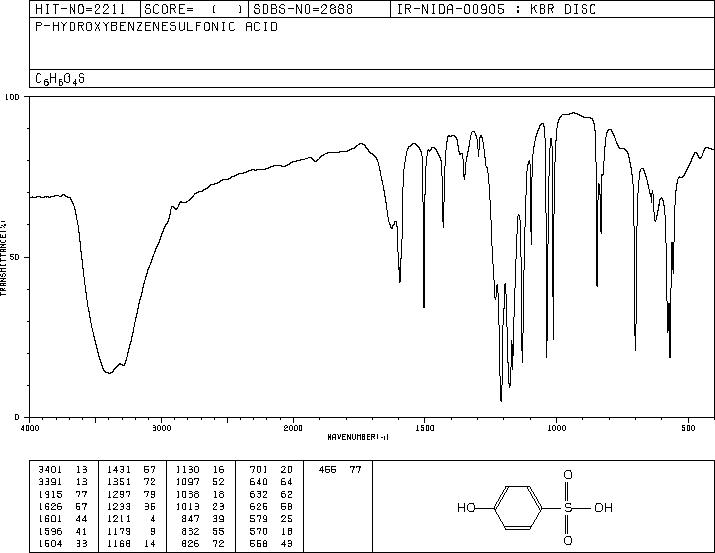Click the broad O-H absorption band minimum near 3400

pyautogui.click(x=109, y=372)
